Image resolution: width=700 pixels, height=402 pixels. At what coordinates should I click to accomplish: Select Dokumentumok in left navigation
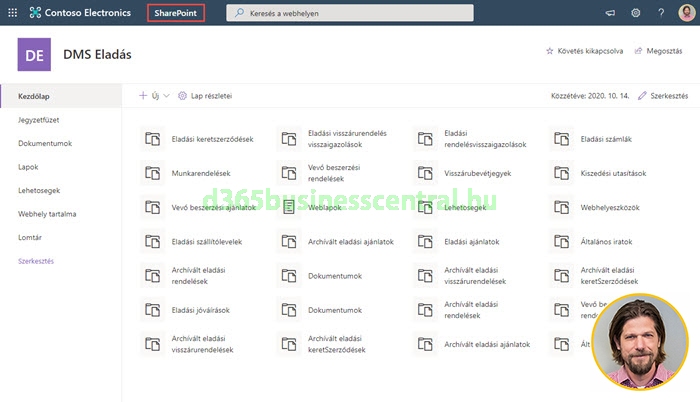(45, 143)
